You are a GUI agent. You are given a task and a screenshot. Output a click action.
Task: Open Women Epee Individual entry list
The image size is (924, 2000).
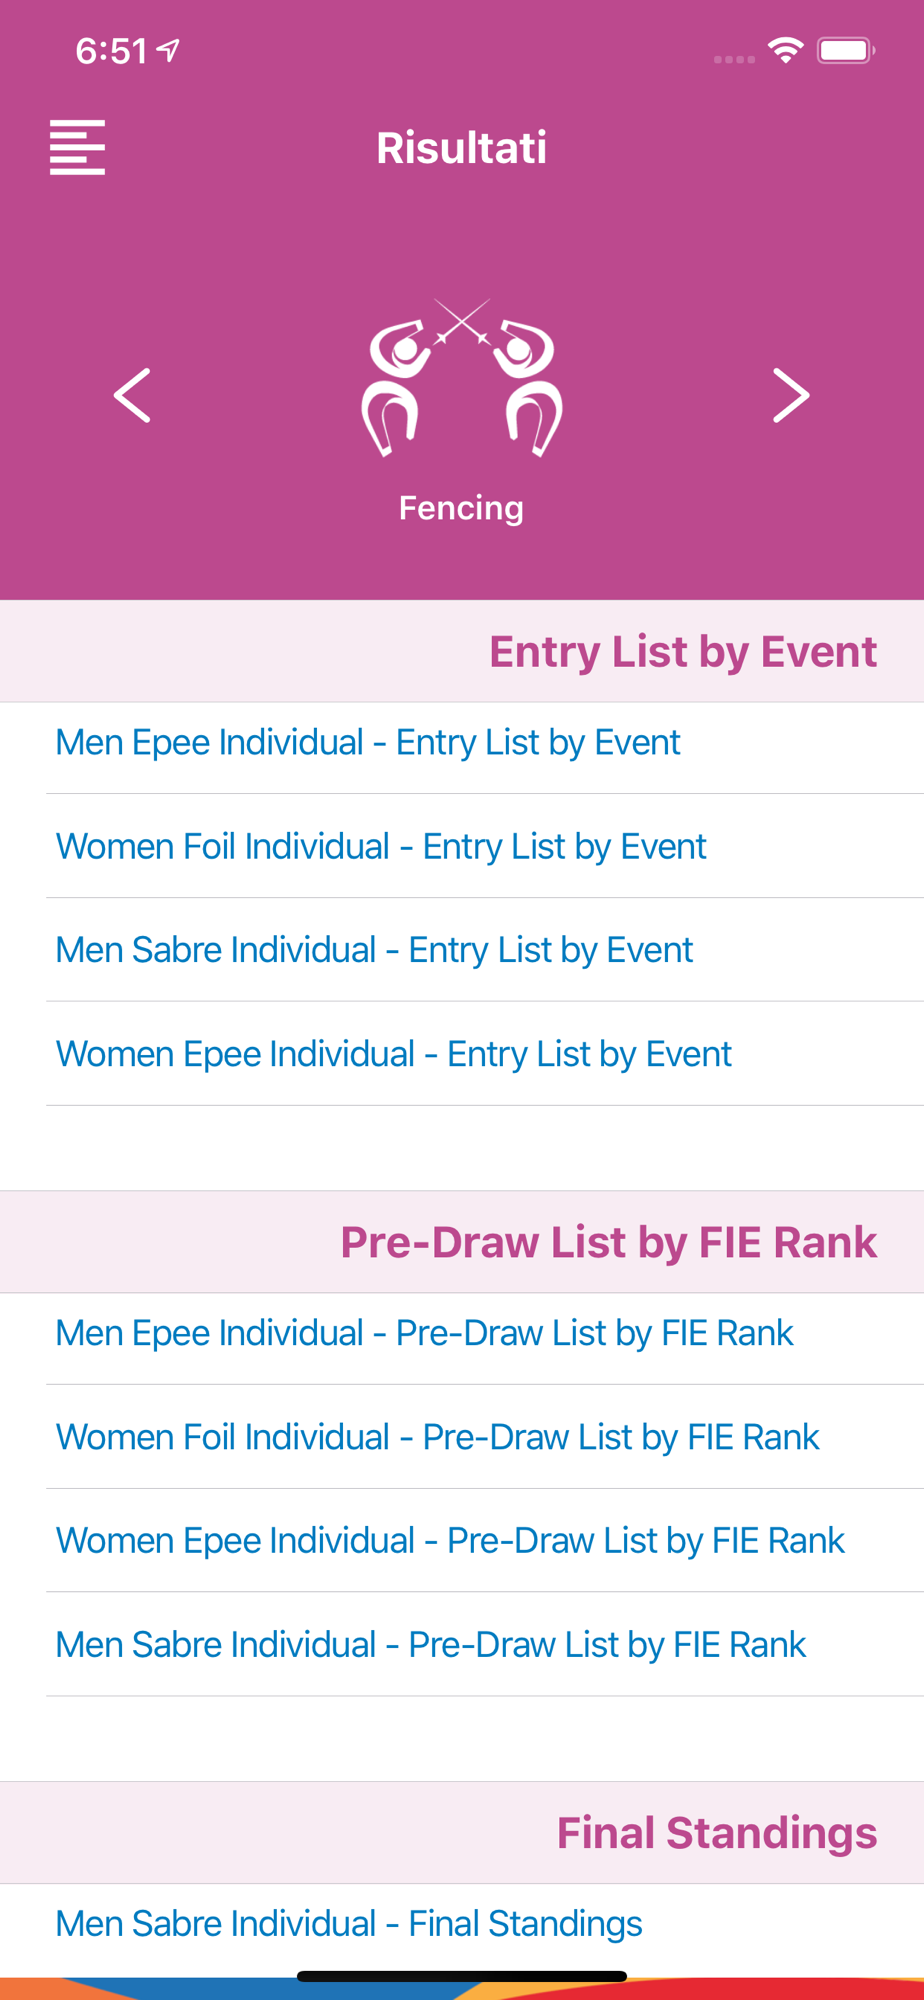[394, 1054]
